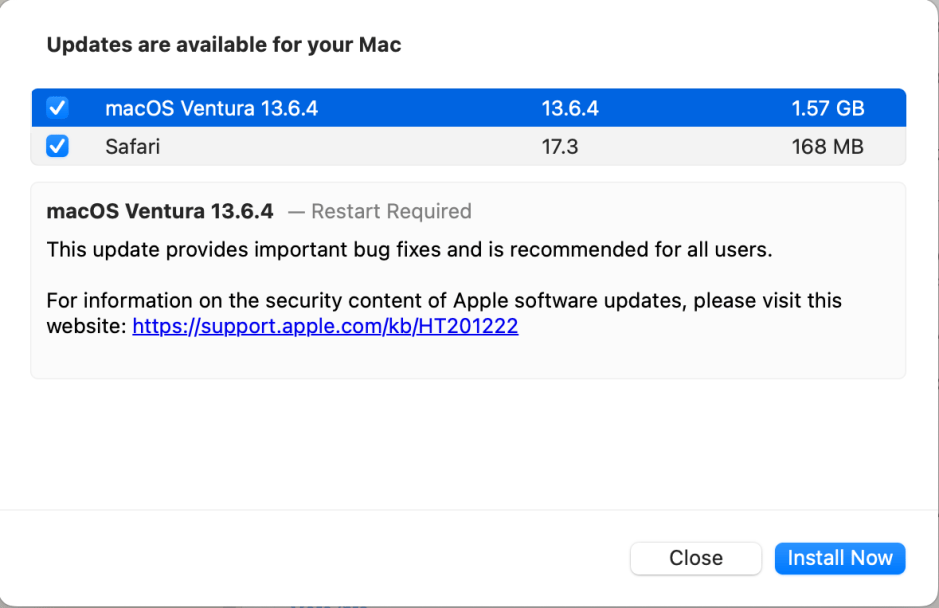Uncheck the Safari update checkbox
Screen dimensions: 939x608
pos(58,147)
